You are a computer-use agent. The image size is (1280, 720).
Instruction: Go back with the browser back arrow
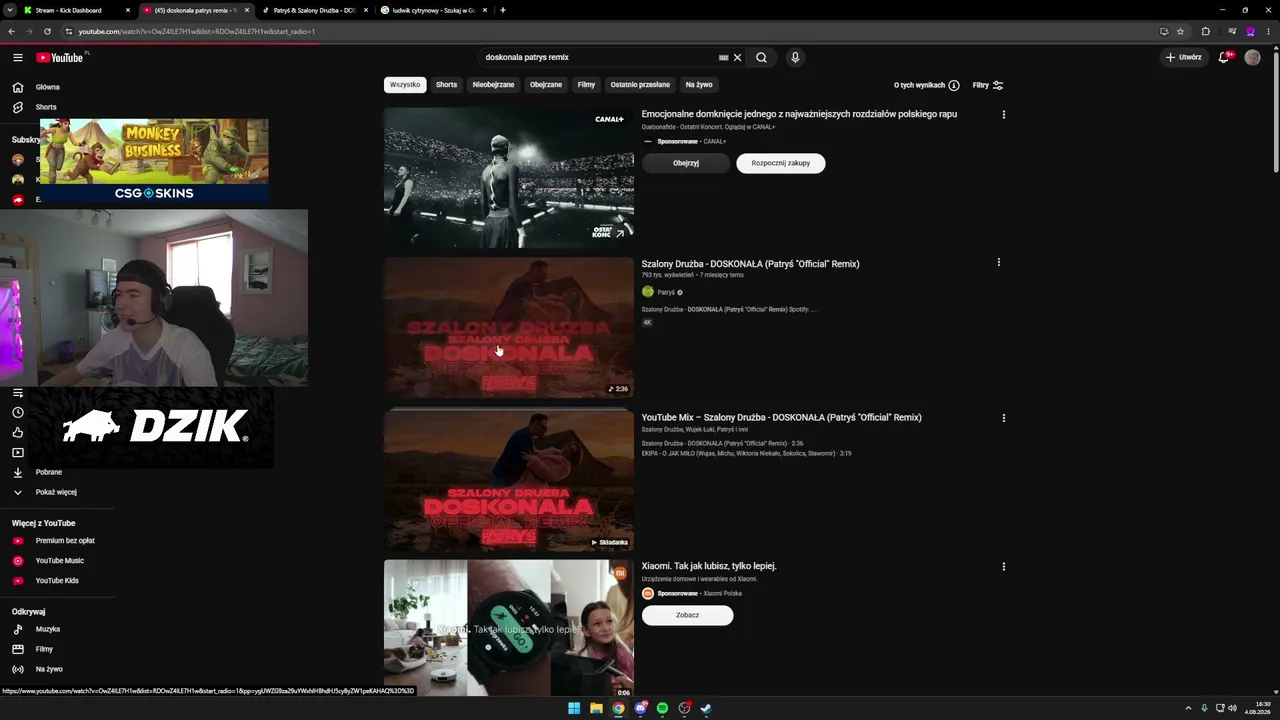(11, 31)
